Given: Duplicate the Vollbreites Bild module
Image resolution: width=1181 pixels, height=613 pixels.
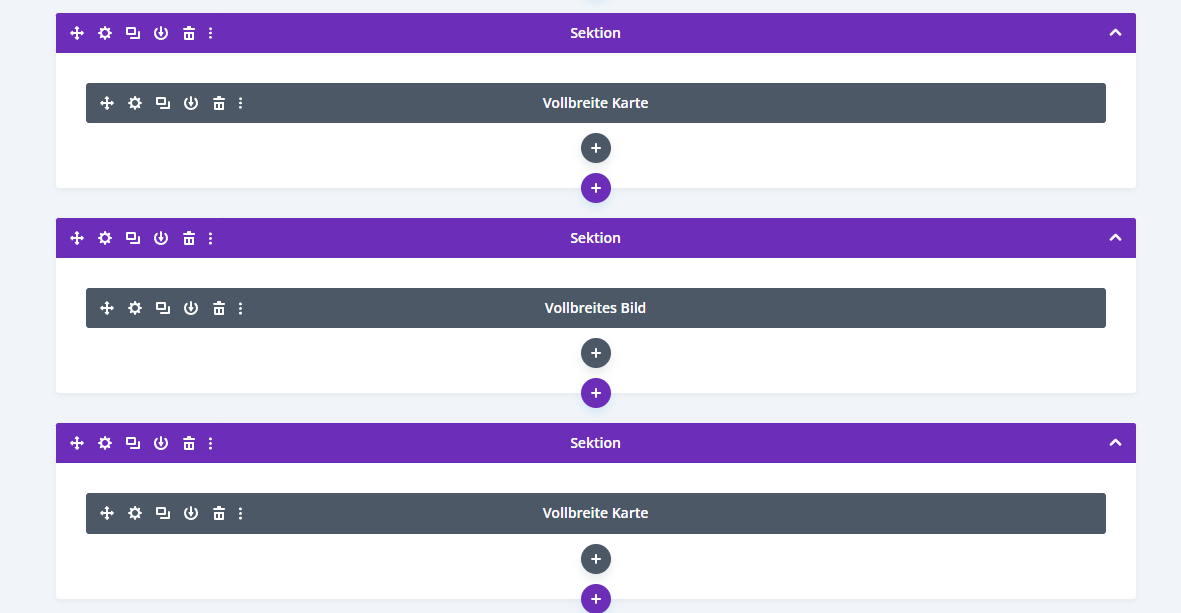Looking at the screenshot, I should (x=163, y=308).
